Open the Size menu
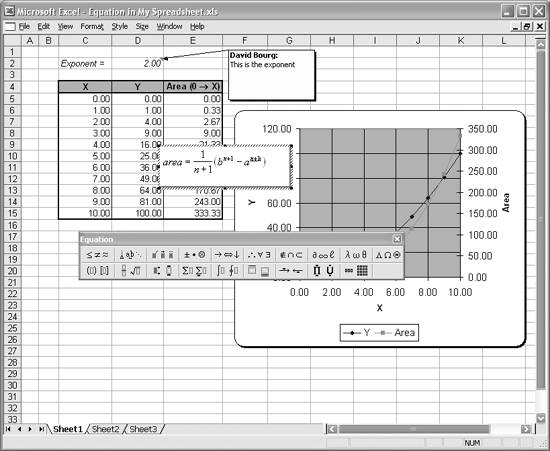 coord(142,27)
